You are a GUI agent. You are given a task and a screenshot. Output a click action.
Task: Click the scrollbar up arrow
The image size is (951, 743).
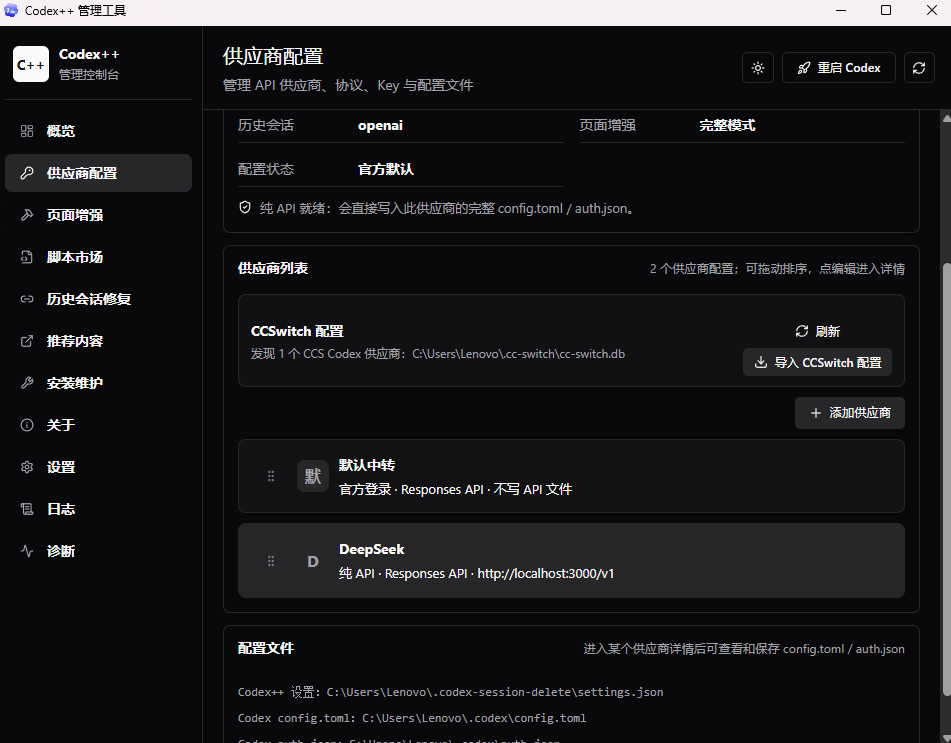946,118
